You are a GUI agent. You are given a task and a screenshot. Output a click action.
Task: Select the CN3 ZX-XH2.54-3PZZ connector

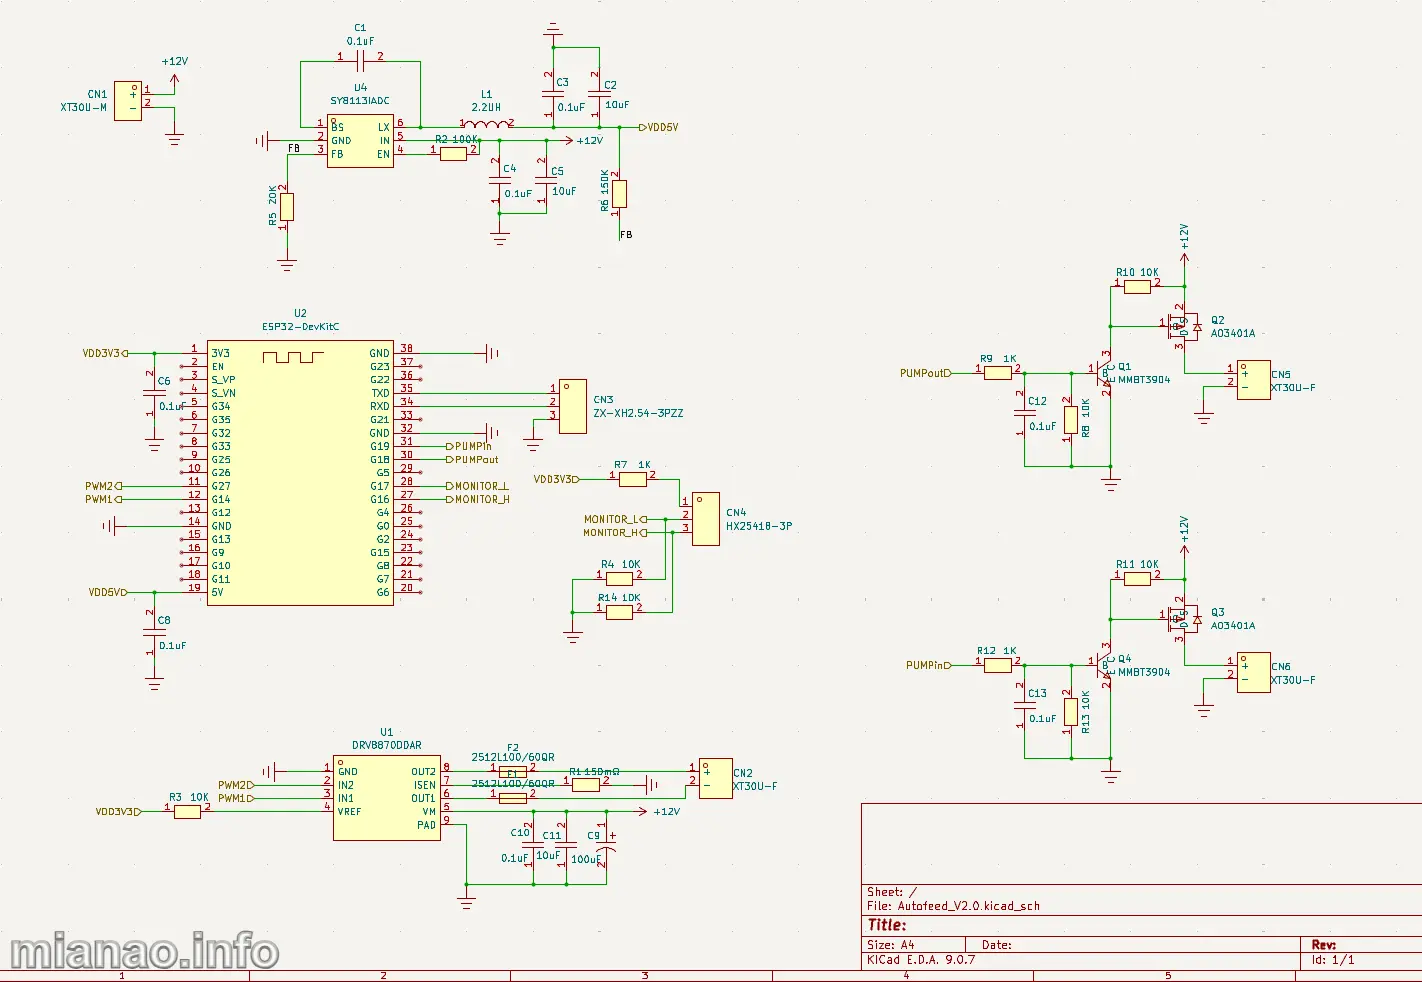click(573, 406)
